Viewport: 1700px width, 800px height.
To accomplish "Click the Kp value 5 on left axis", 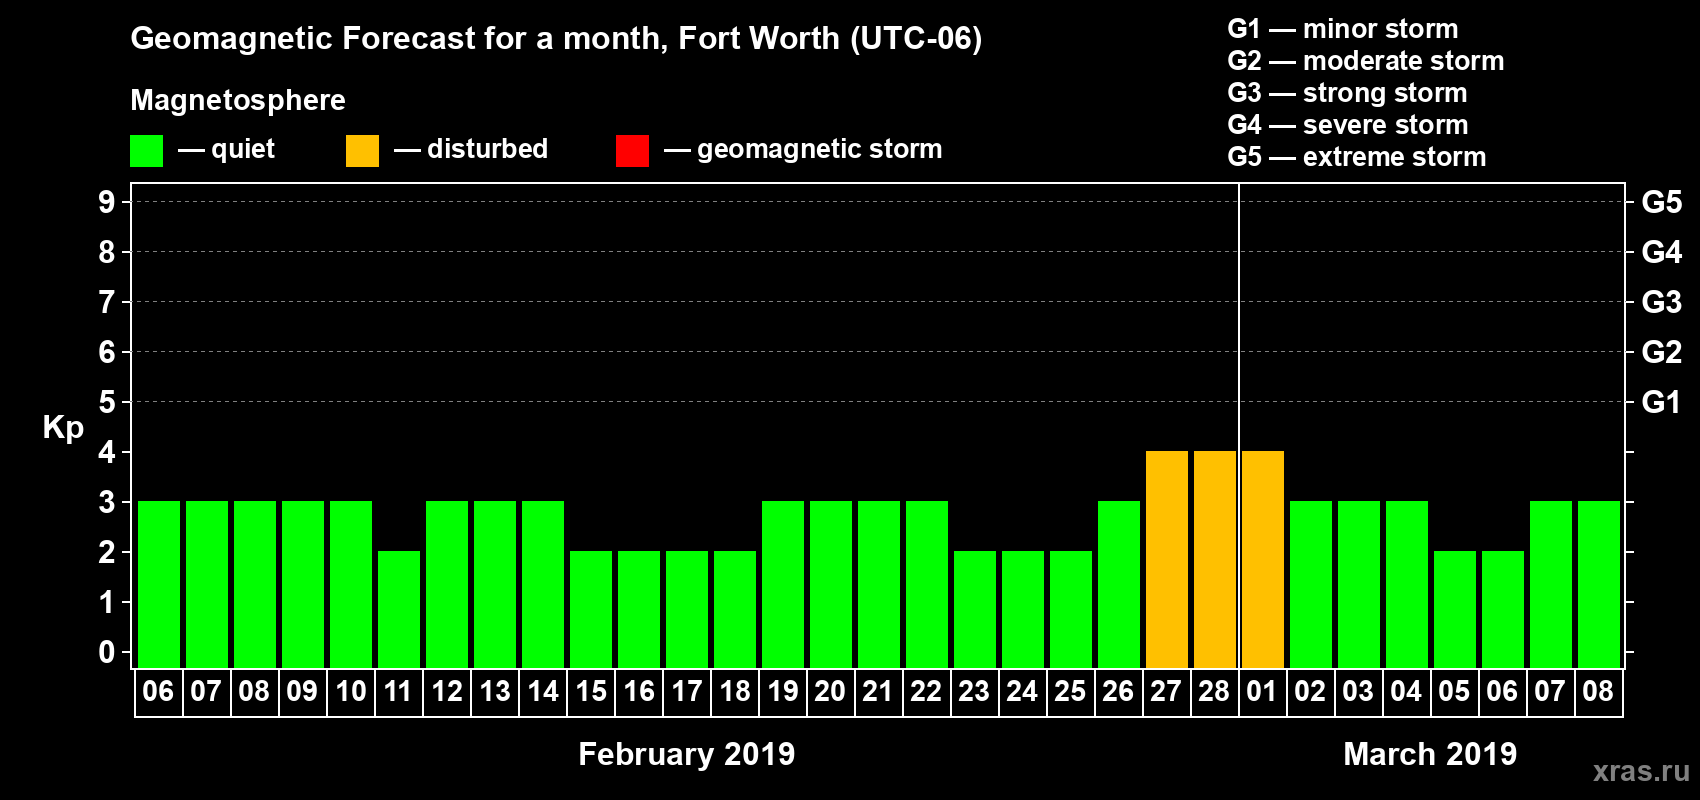I will 107,402.
